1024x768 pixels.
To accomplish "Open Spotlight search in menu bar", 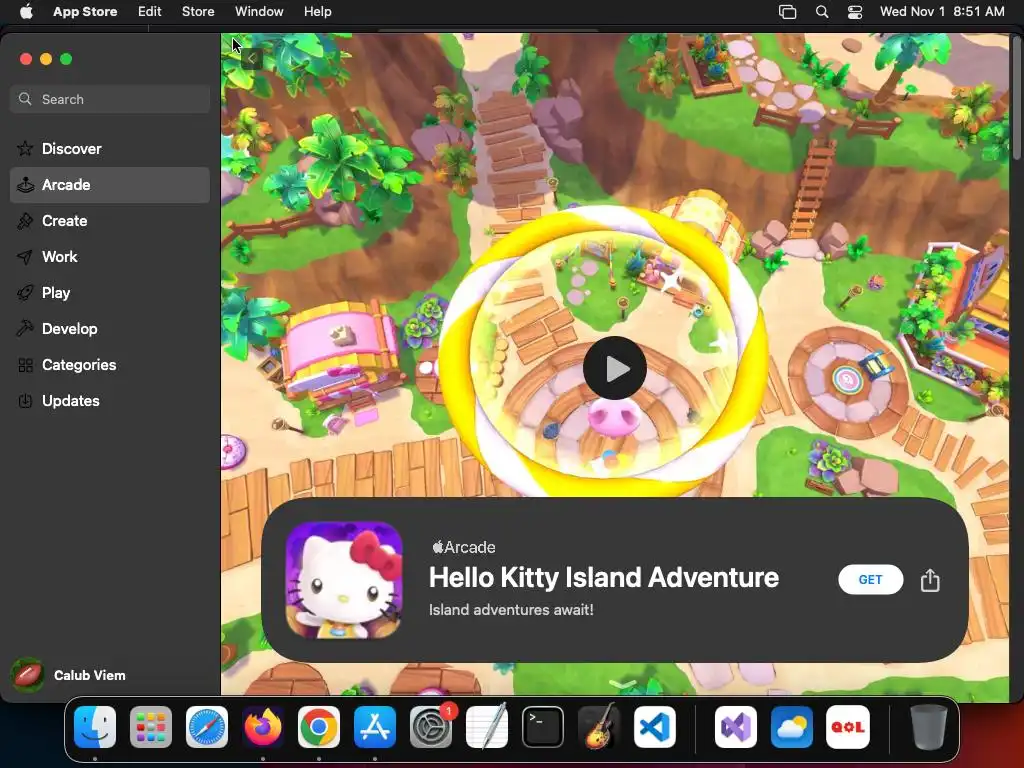I will click(x=822, y=12).
